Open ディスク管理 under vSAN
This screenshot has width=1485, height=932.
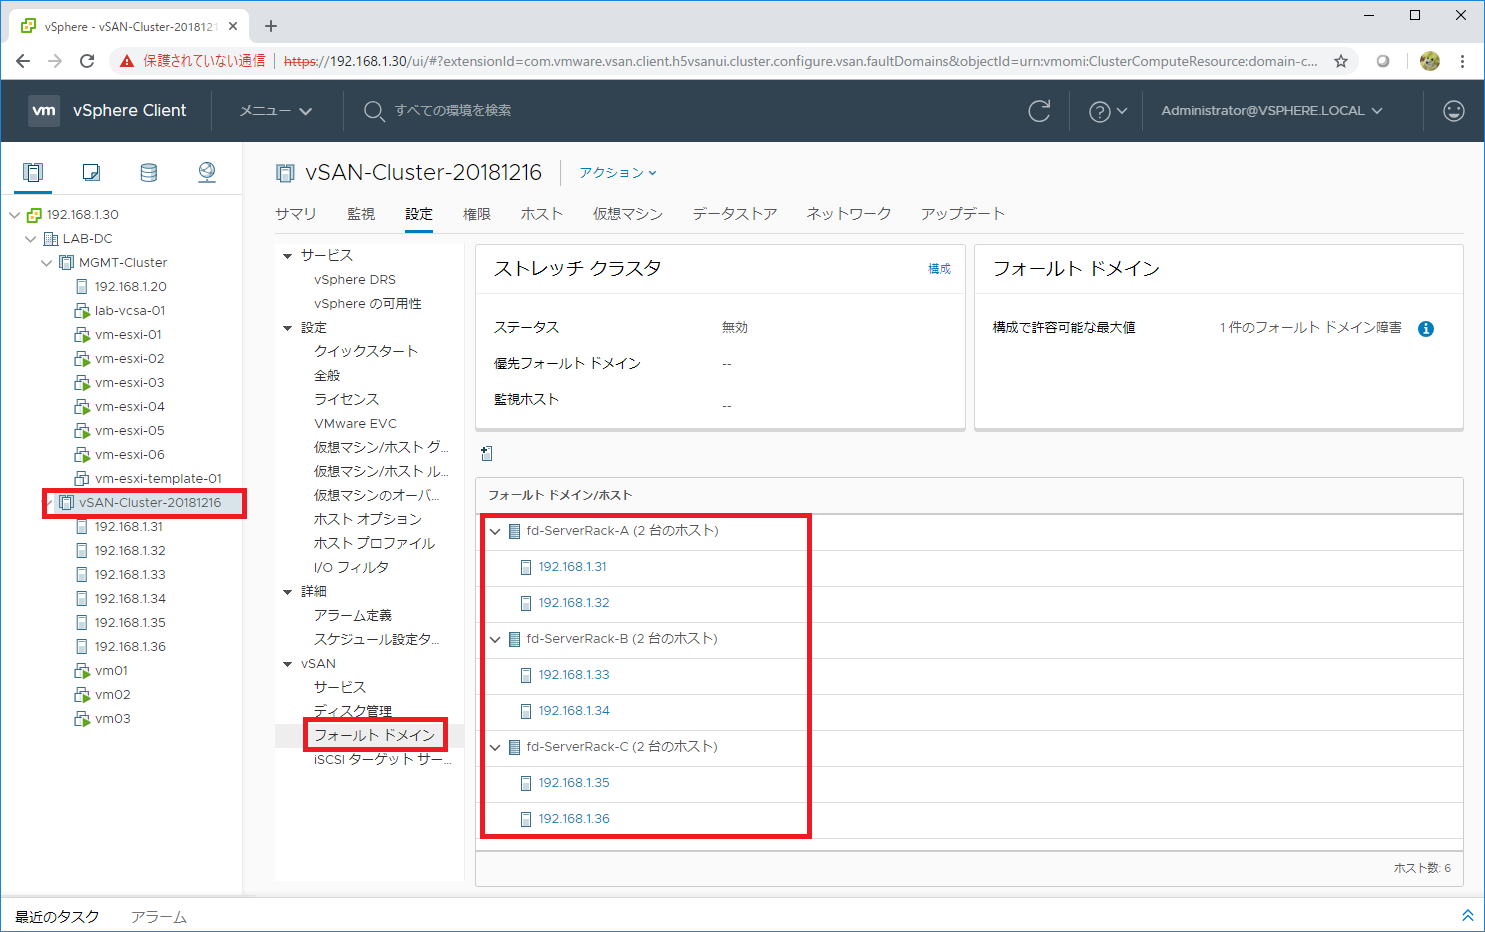[x=353, y=712]
